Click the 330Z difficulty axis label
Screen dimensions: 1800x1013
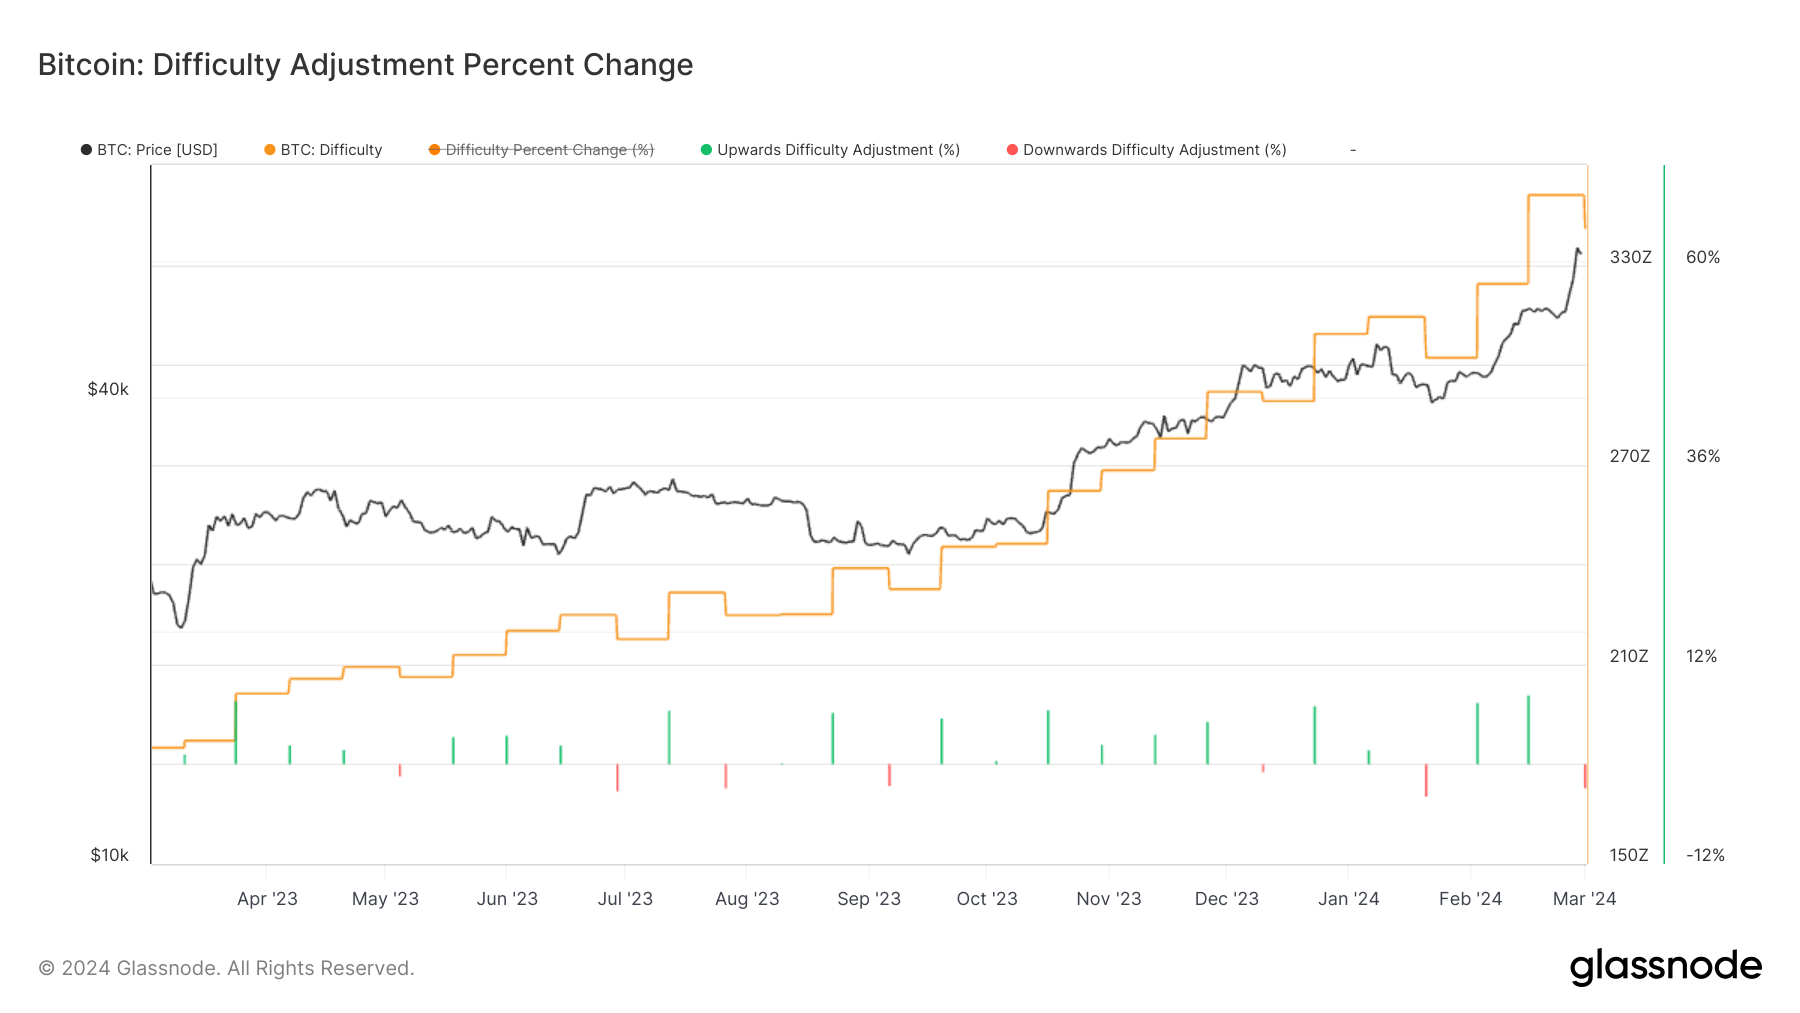point(1630,257)
